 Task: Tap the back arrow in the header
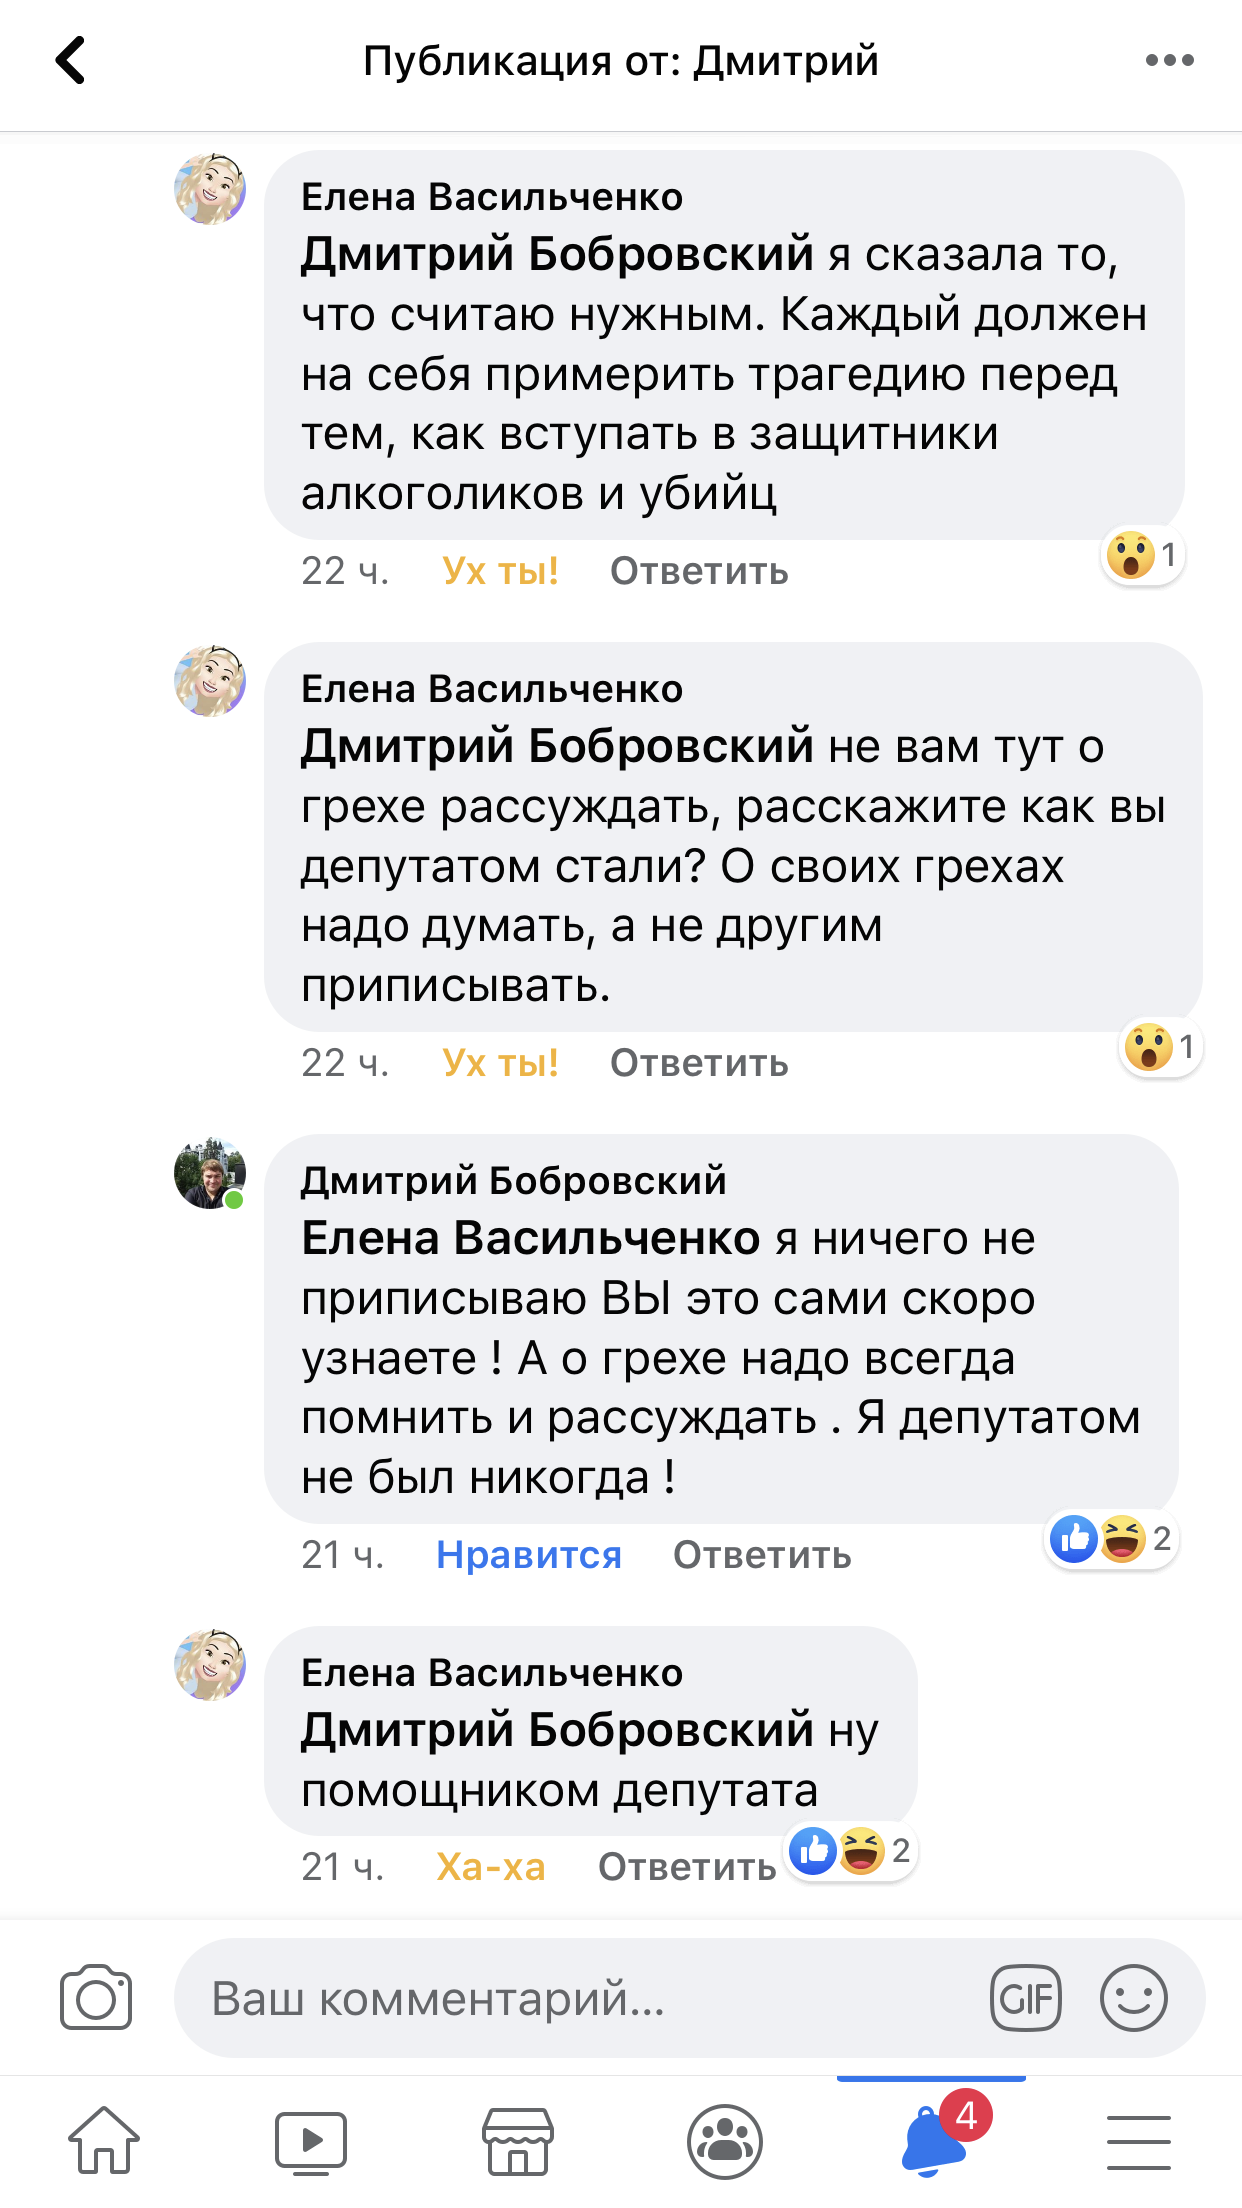tap(70, 61)
